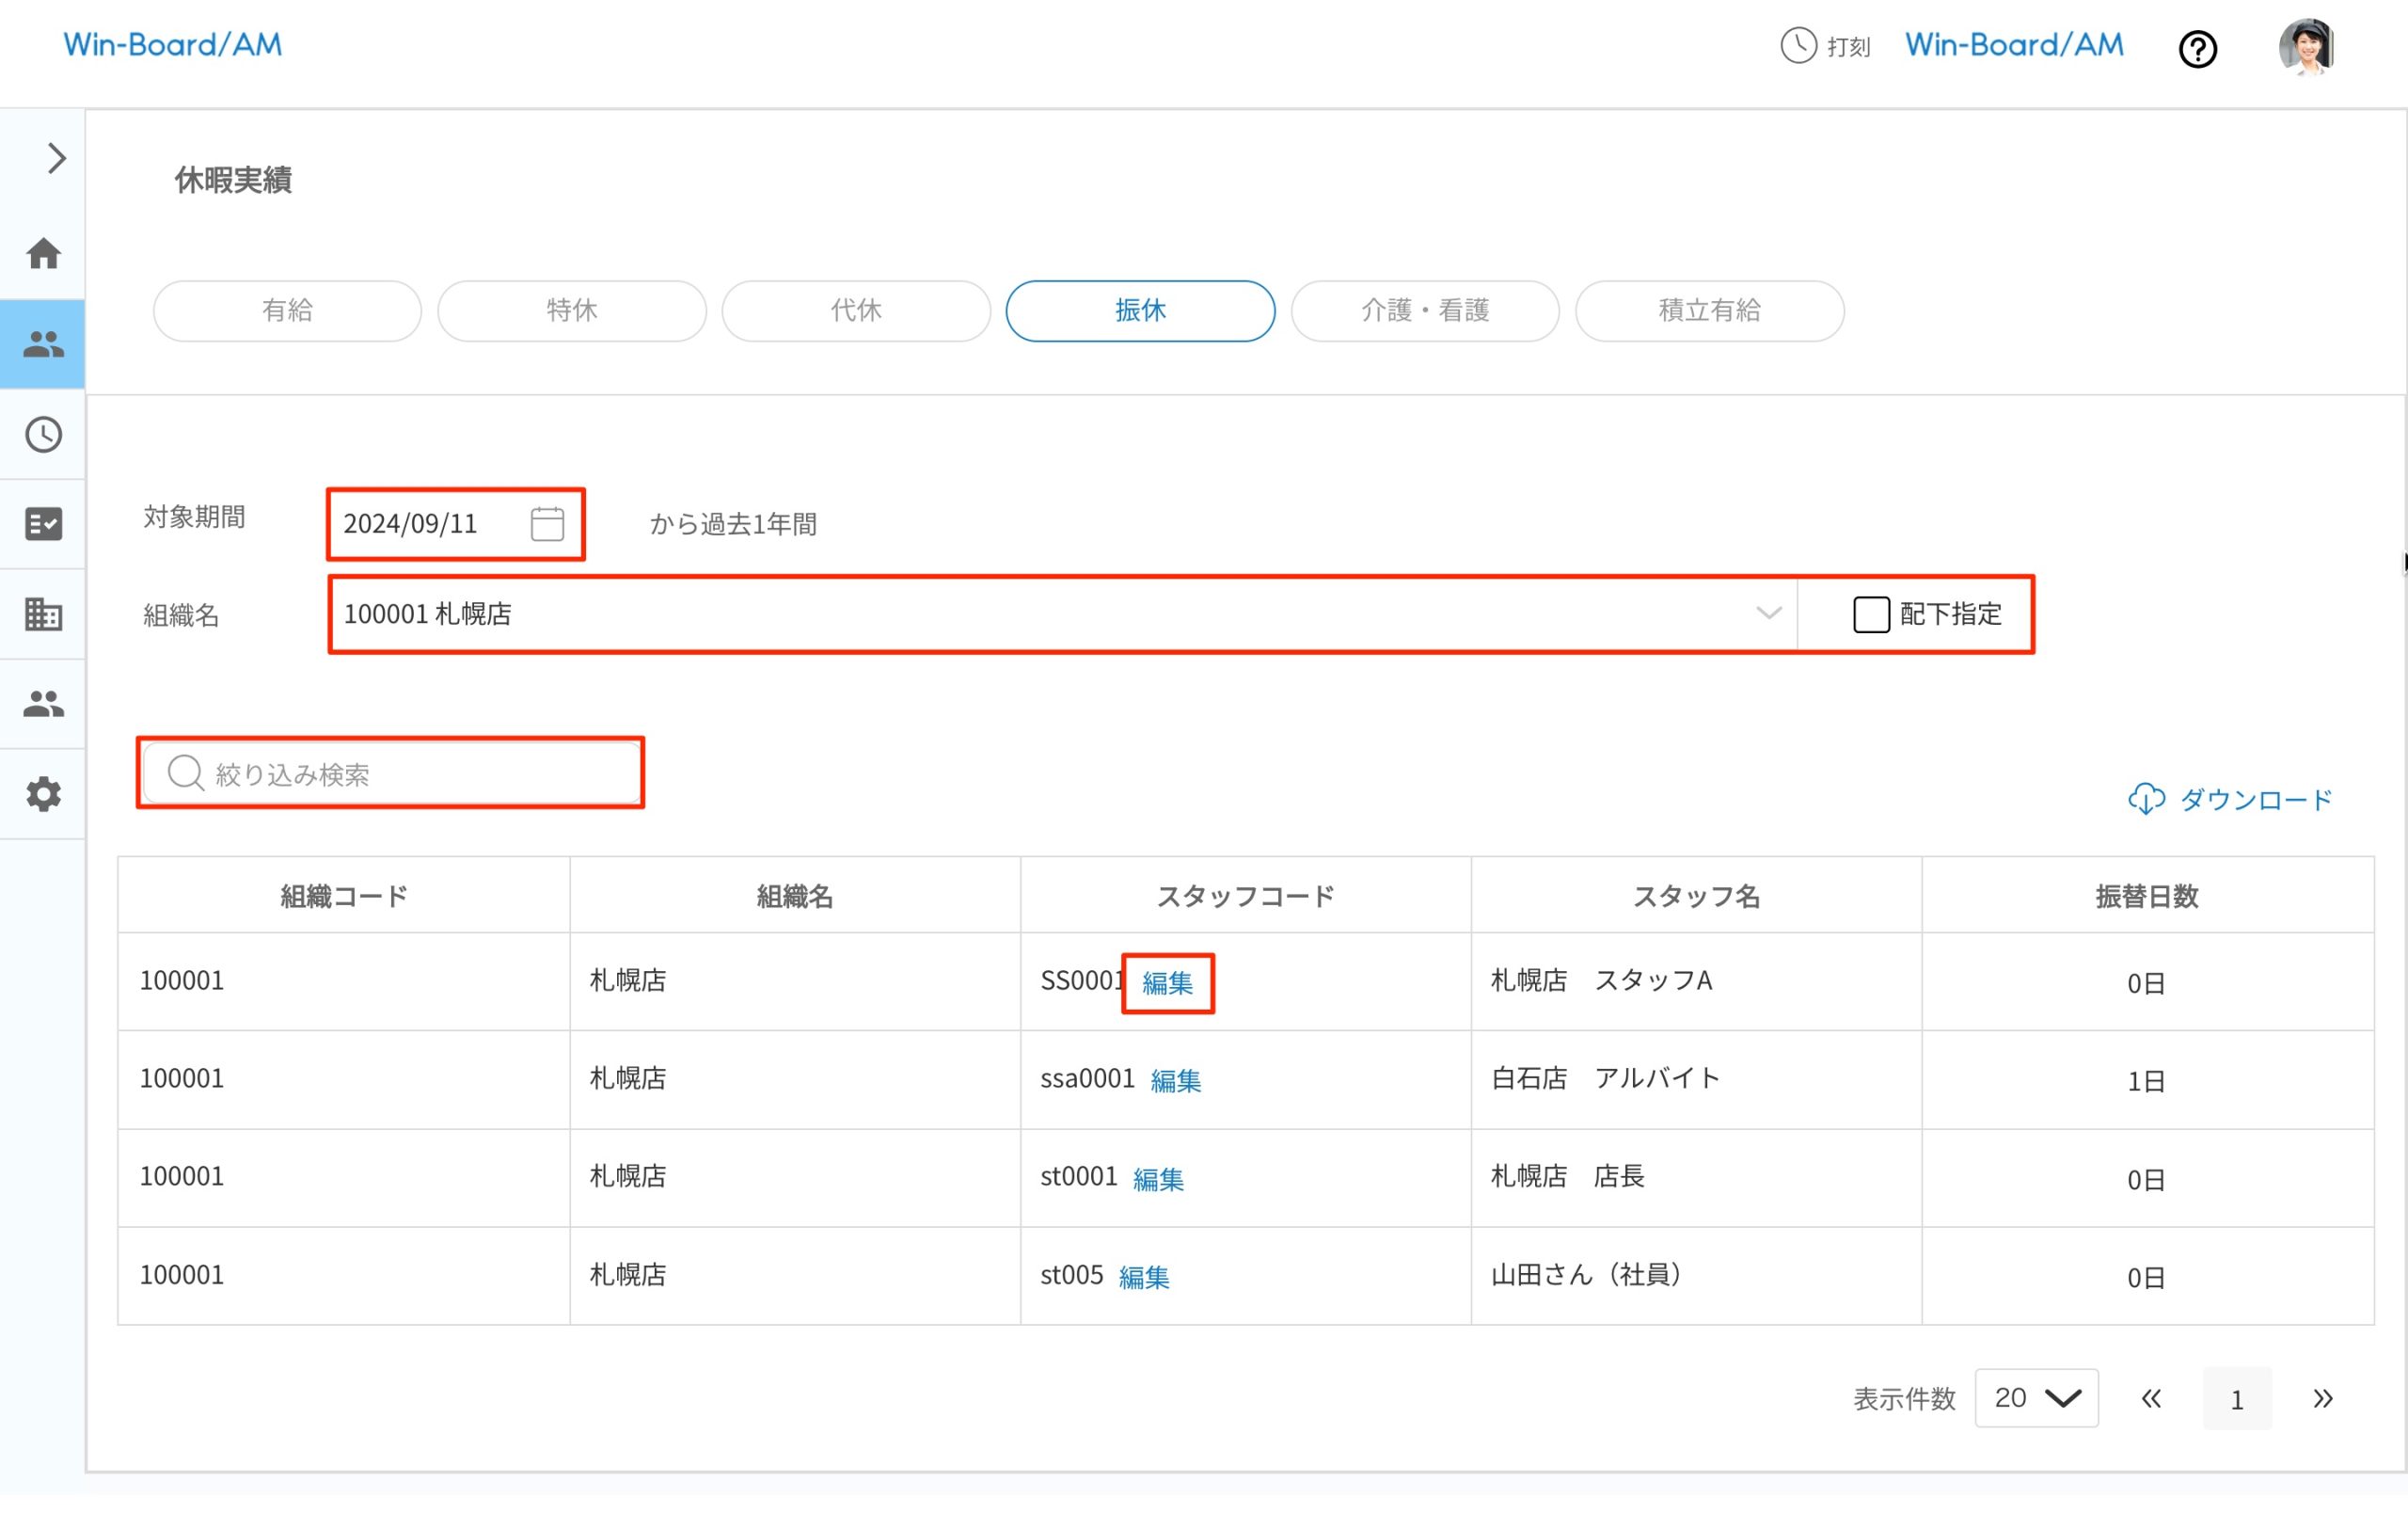Go to next page with » button
Viewport: 2408px width, 1529px height.
[x=2322, y=1398]
